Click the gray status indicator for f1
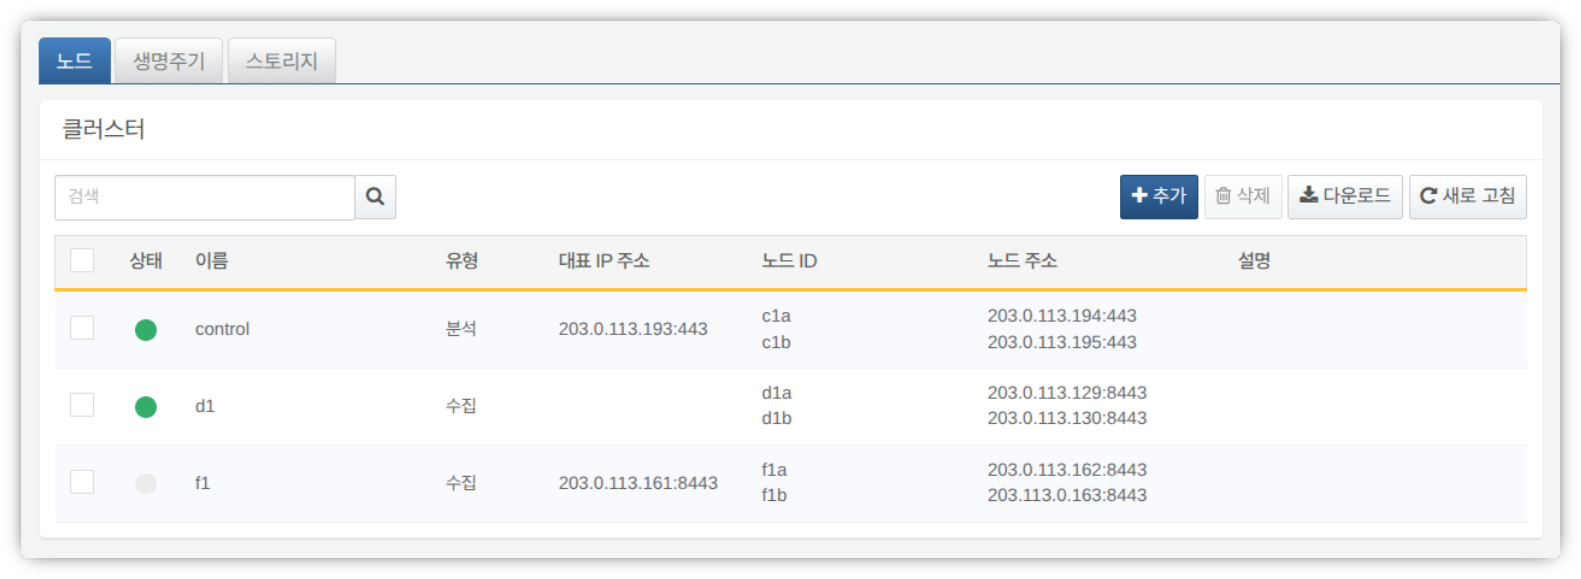The width and height of the screenshot is (1581, 579). coord(146,484)
